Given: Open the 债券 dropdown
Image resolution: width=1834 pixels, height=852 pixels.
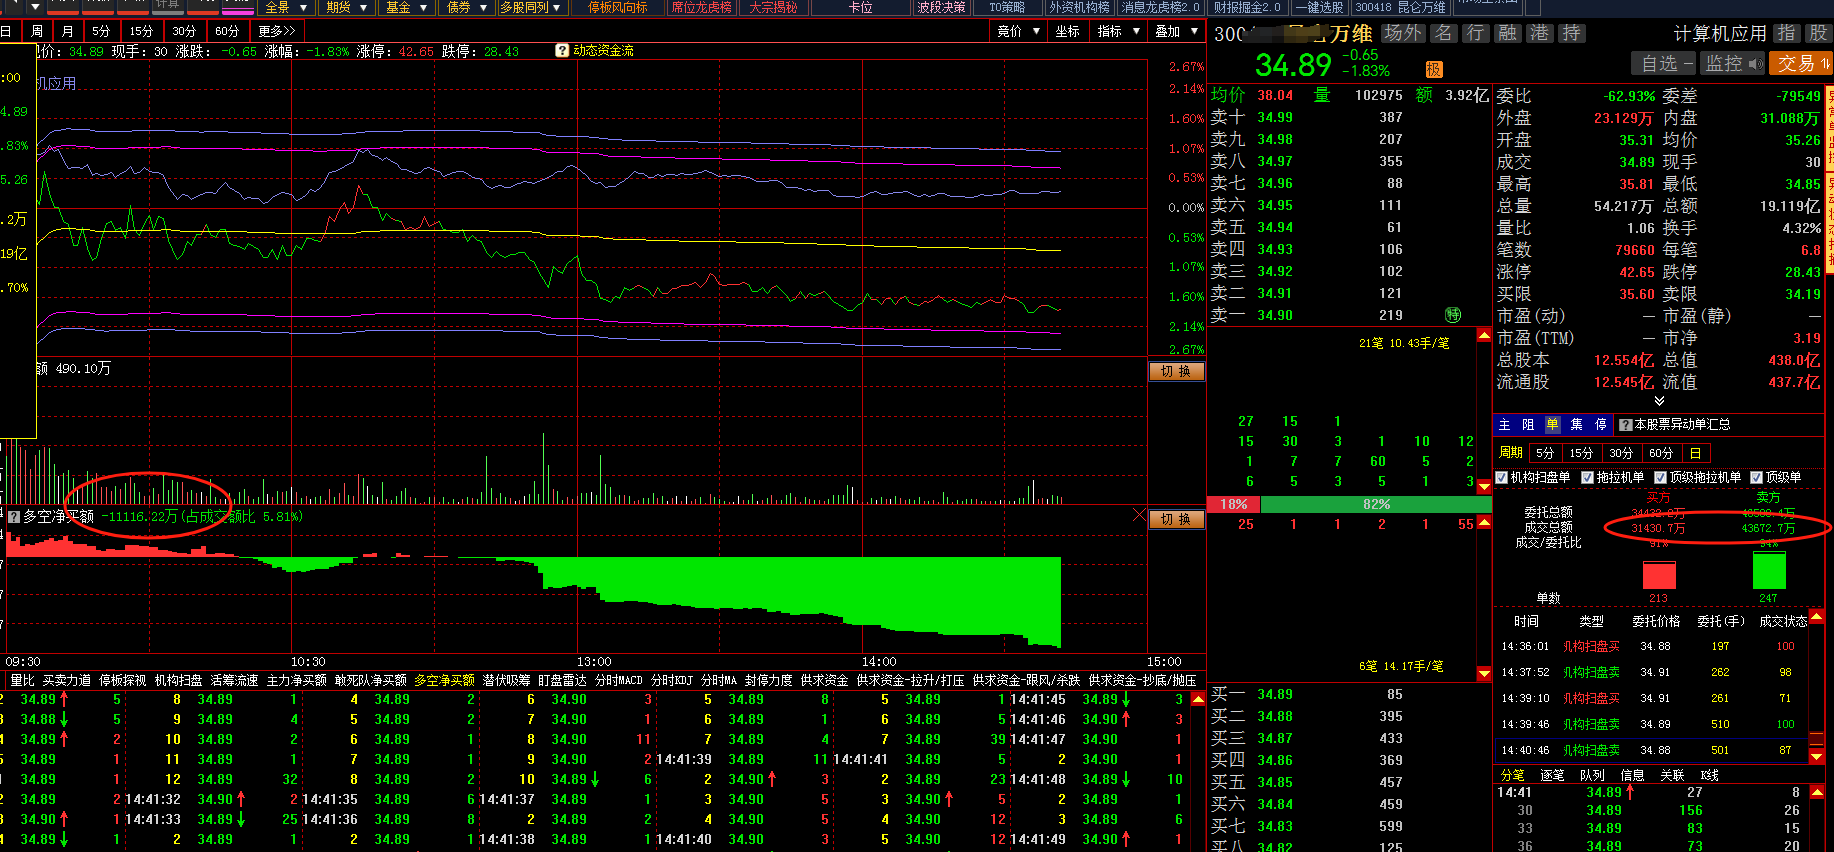Looking at the screenshot, I should pos(466,7).
